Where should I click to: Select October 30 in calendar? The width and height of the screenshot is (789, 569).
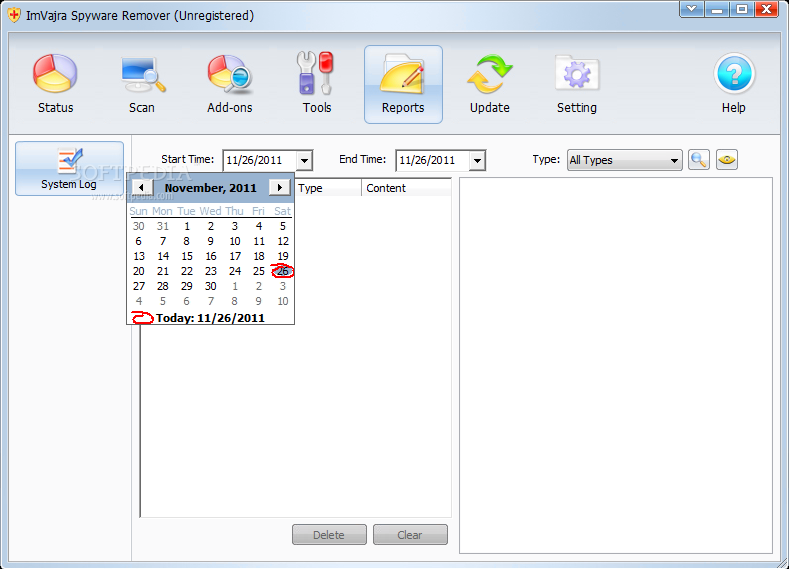(x=138, y=226)
